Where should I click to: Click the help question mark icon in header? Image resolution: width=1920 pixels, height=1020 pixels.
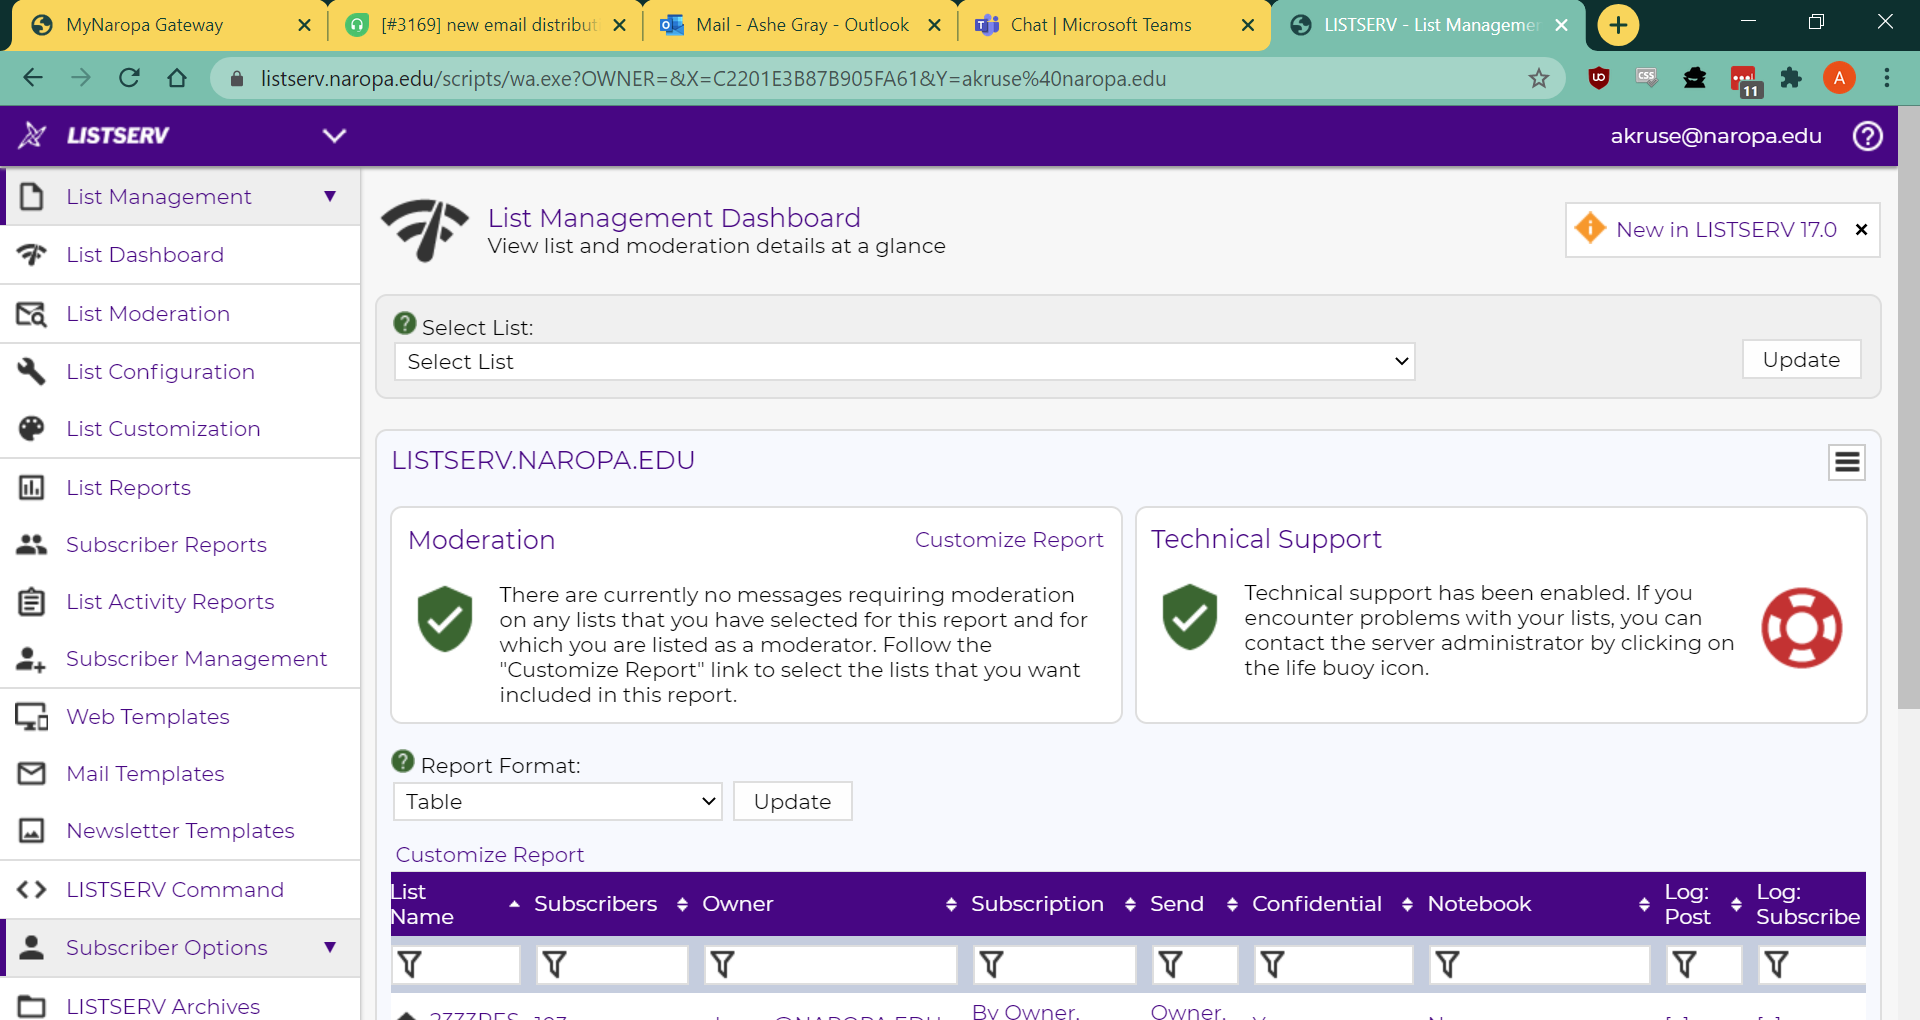tap(1867, 136)
